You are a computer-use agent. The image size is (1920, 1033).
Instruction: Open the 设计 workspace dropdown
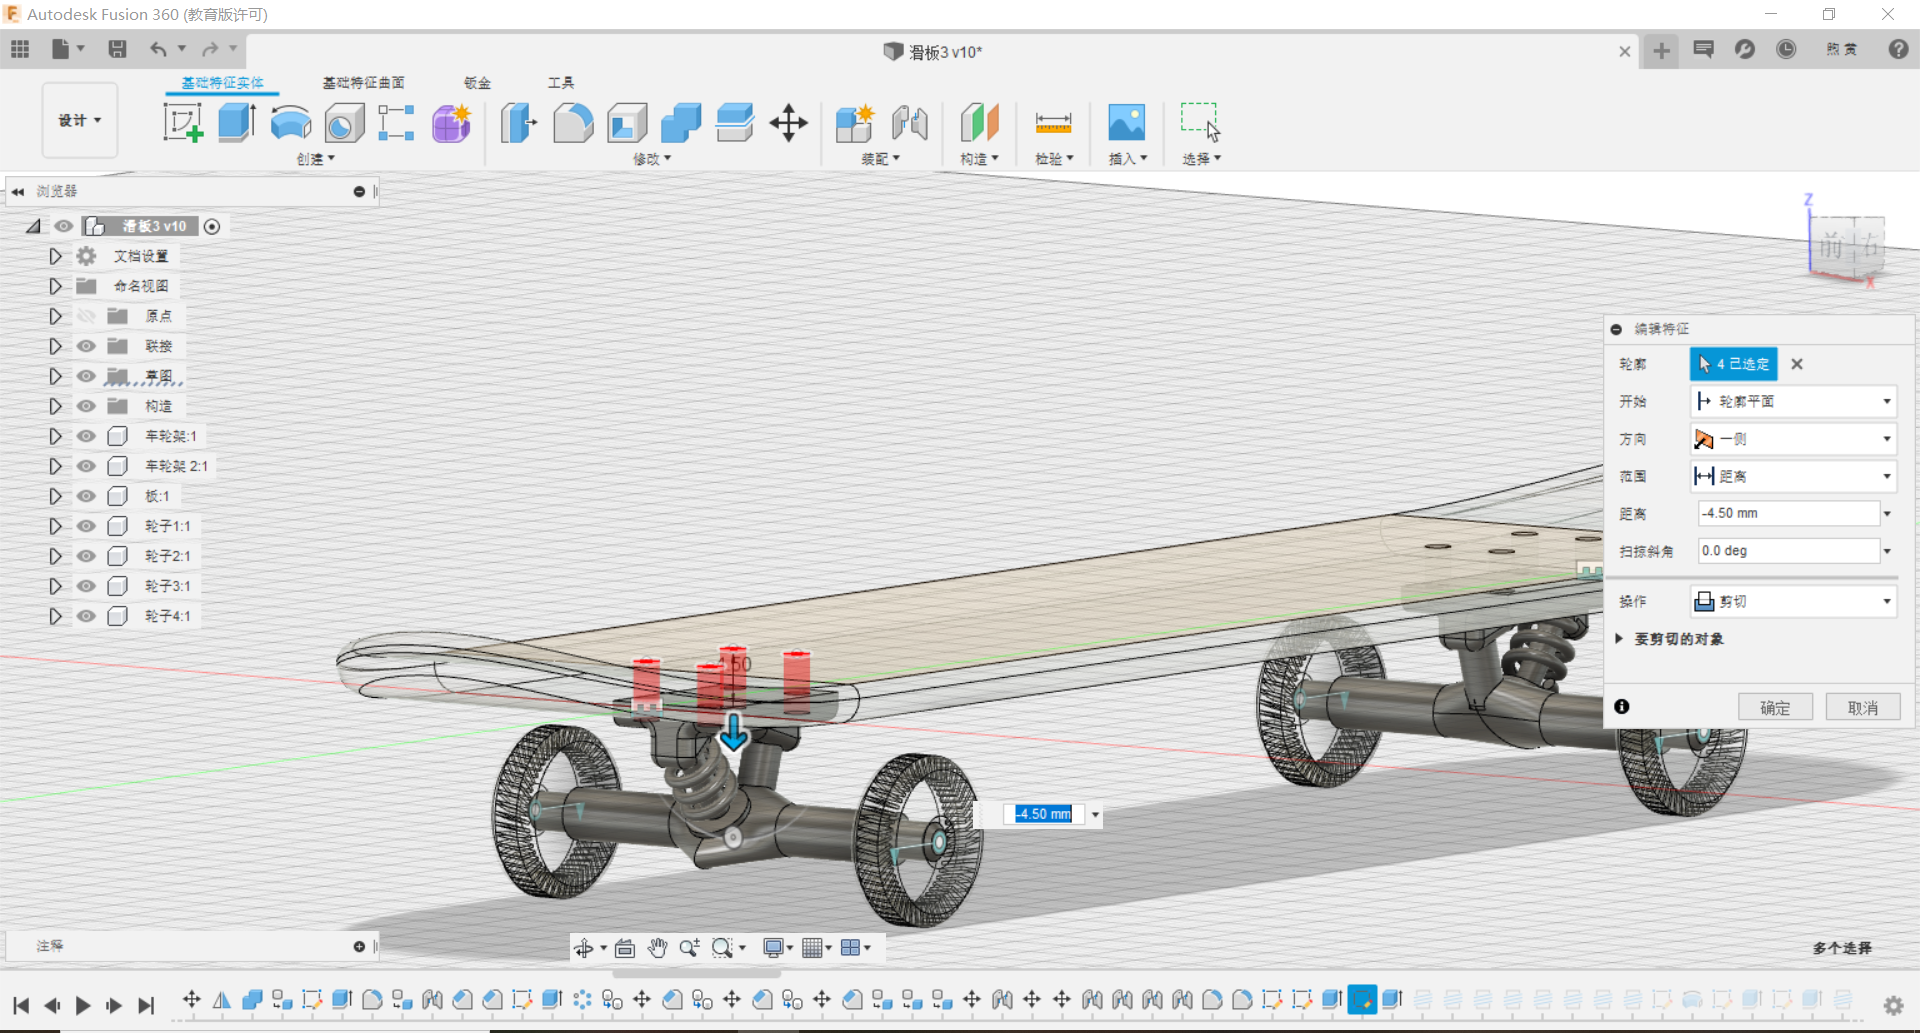pyautogui.click(x=80, y=120)
